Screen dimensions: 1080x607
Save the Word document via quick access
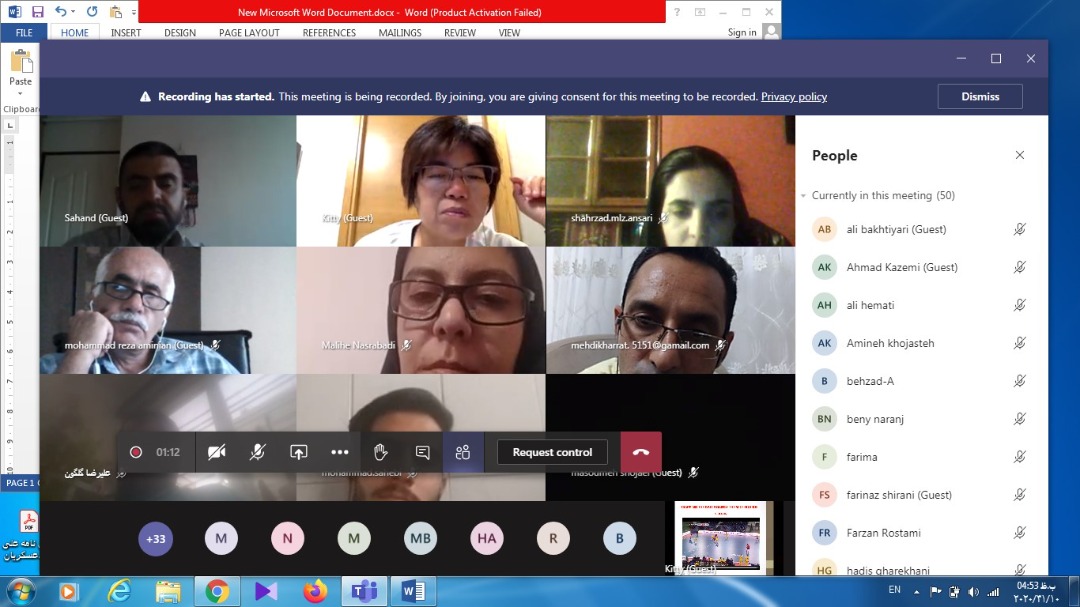(x=38, y=12)
